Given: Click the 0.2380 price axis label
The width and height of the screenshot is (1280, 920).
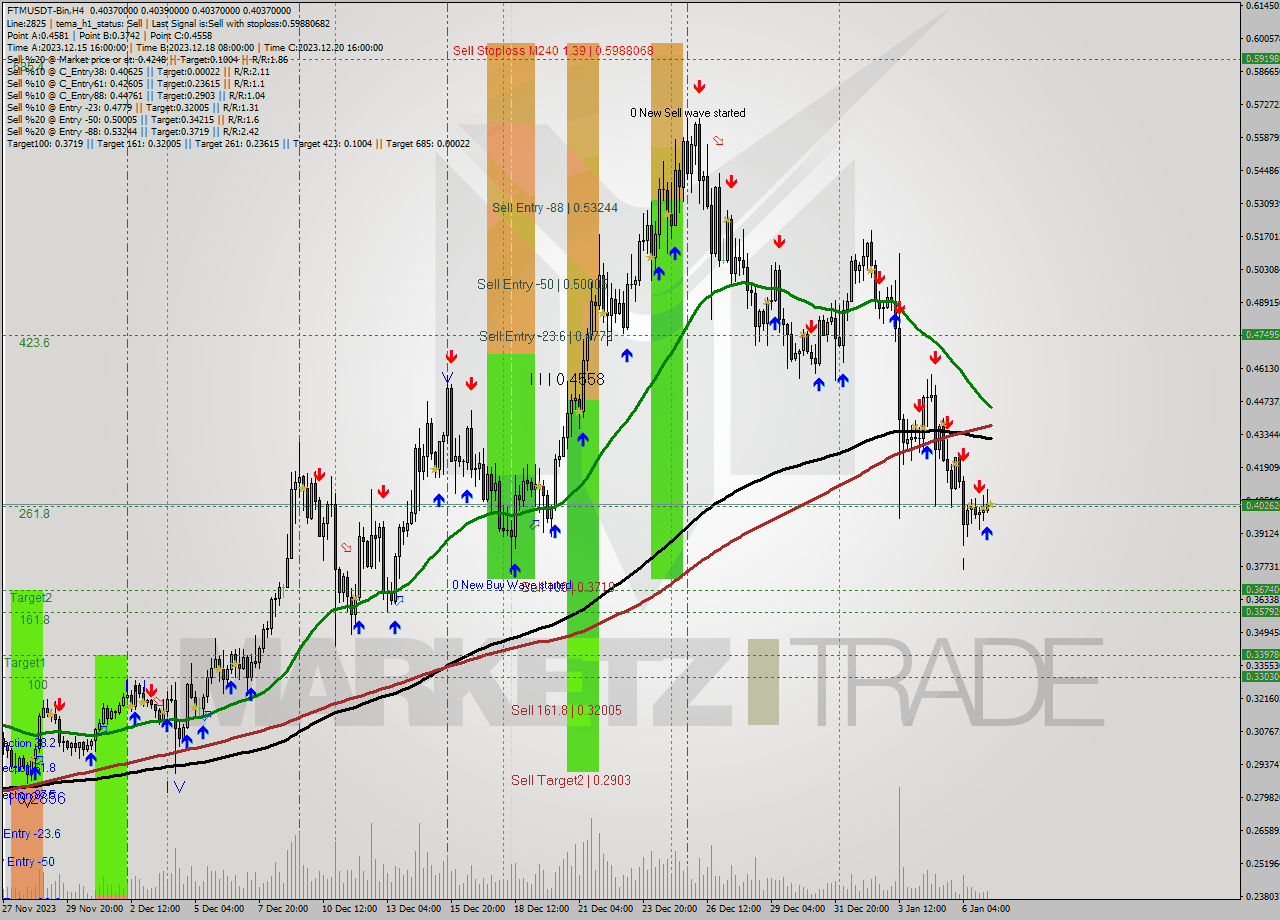Looking at the screenshot, I should (1262, 896).
